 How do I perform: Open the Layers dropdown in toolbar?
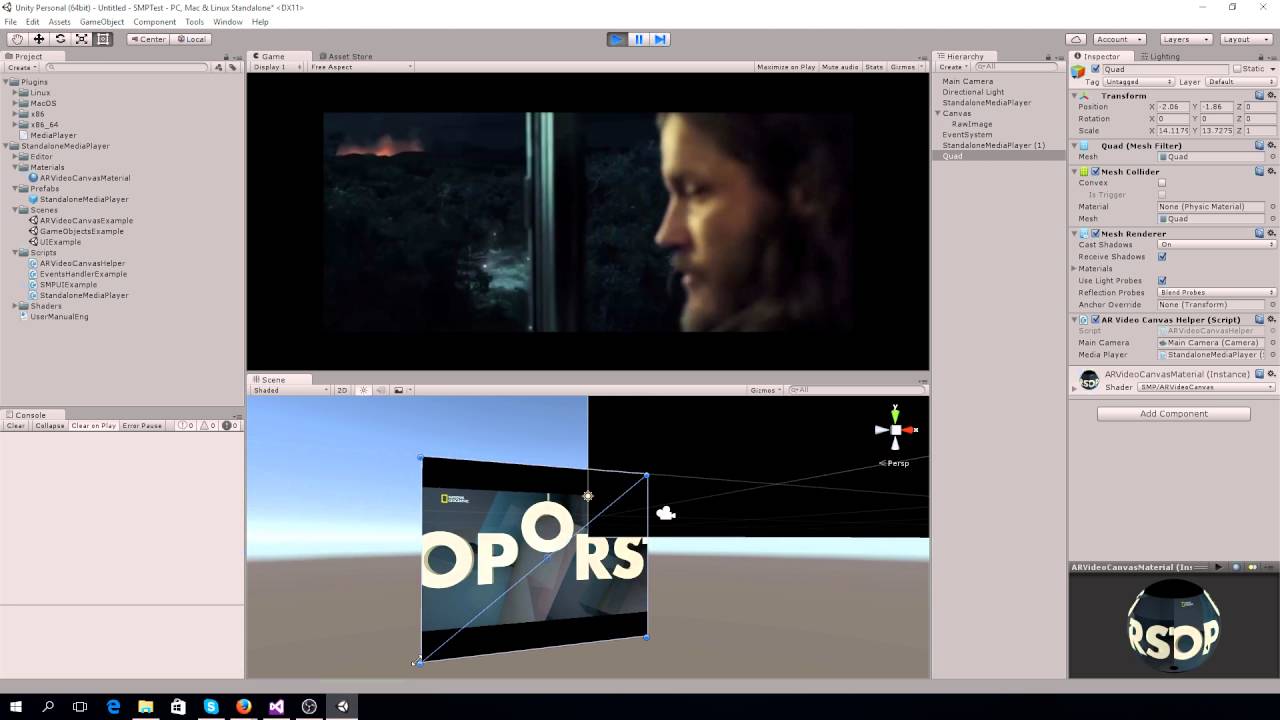[1186, 39]
